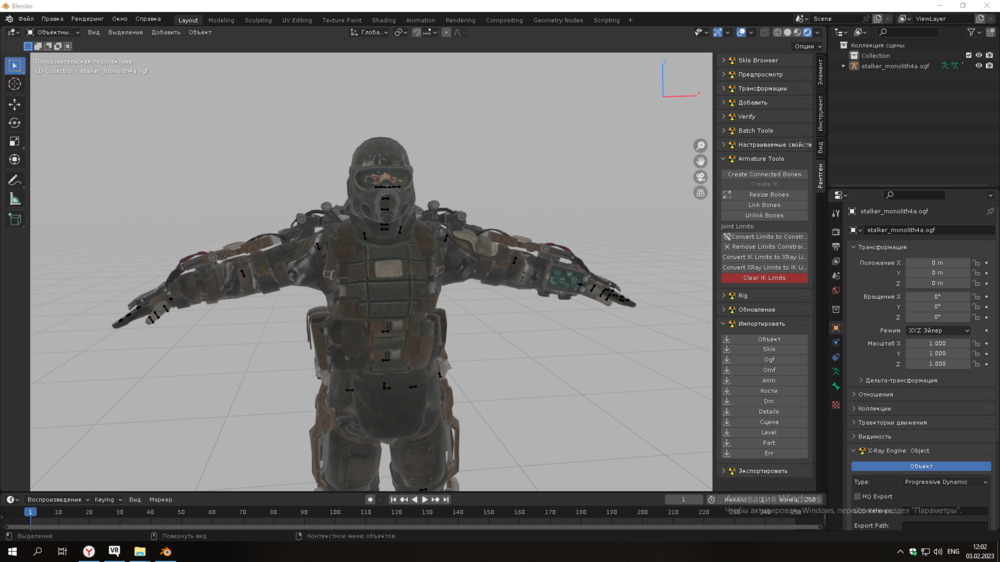Select the Move tool

(15, 104)
